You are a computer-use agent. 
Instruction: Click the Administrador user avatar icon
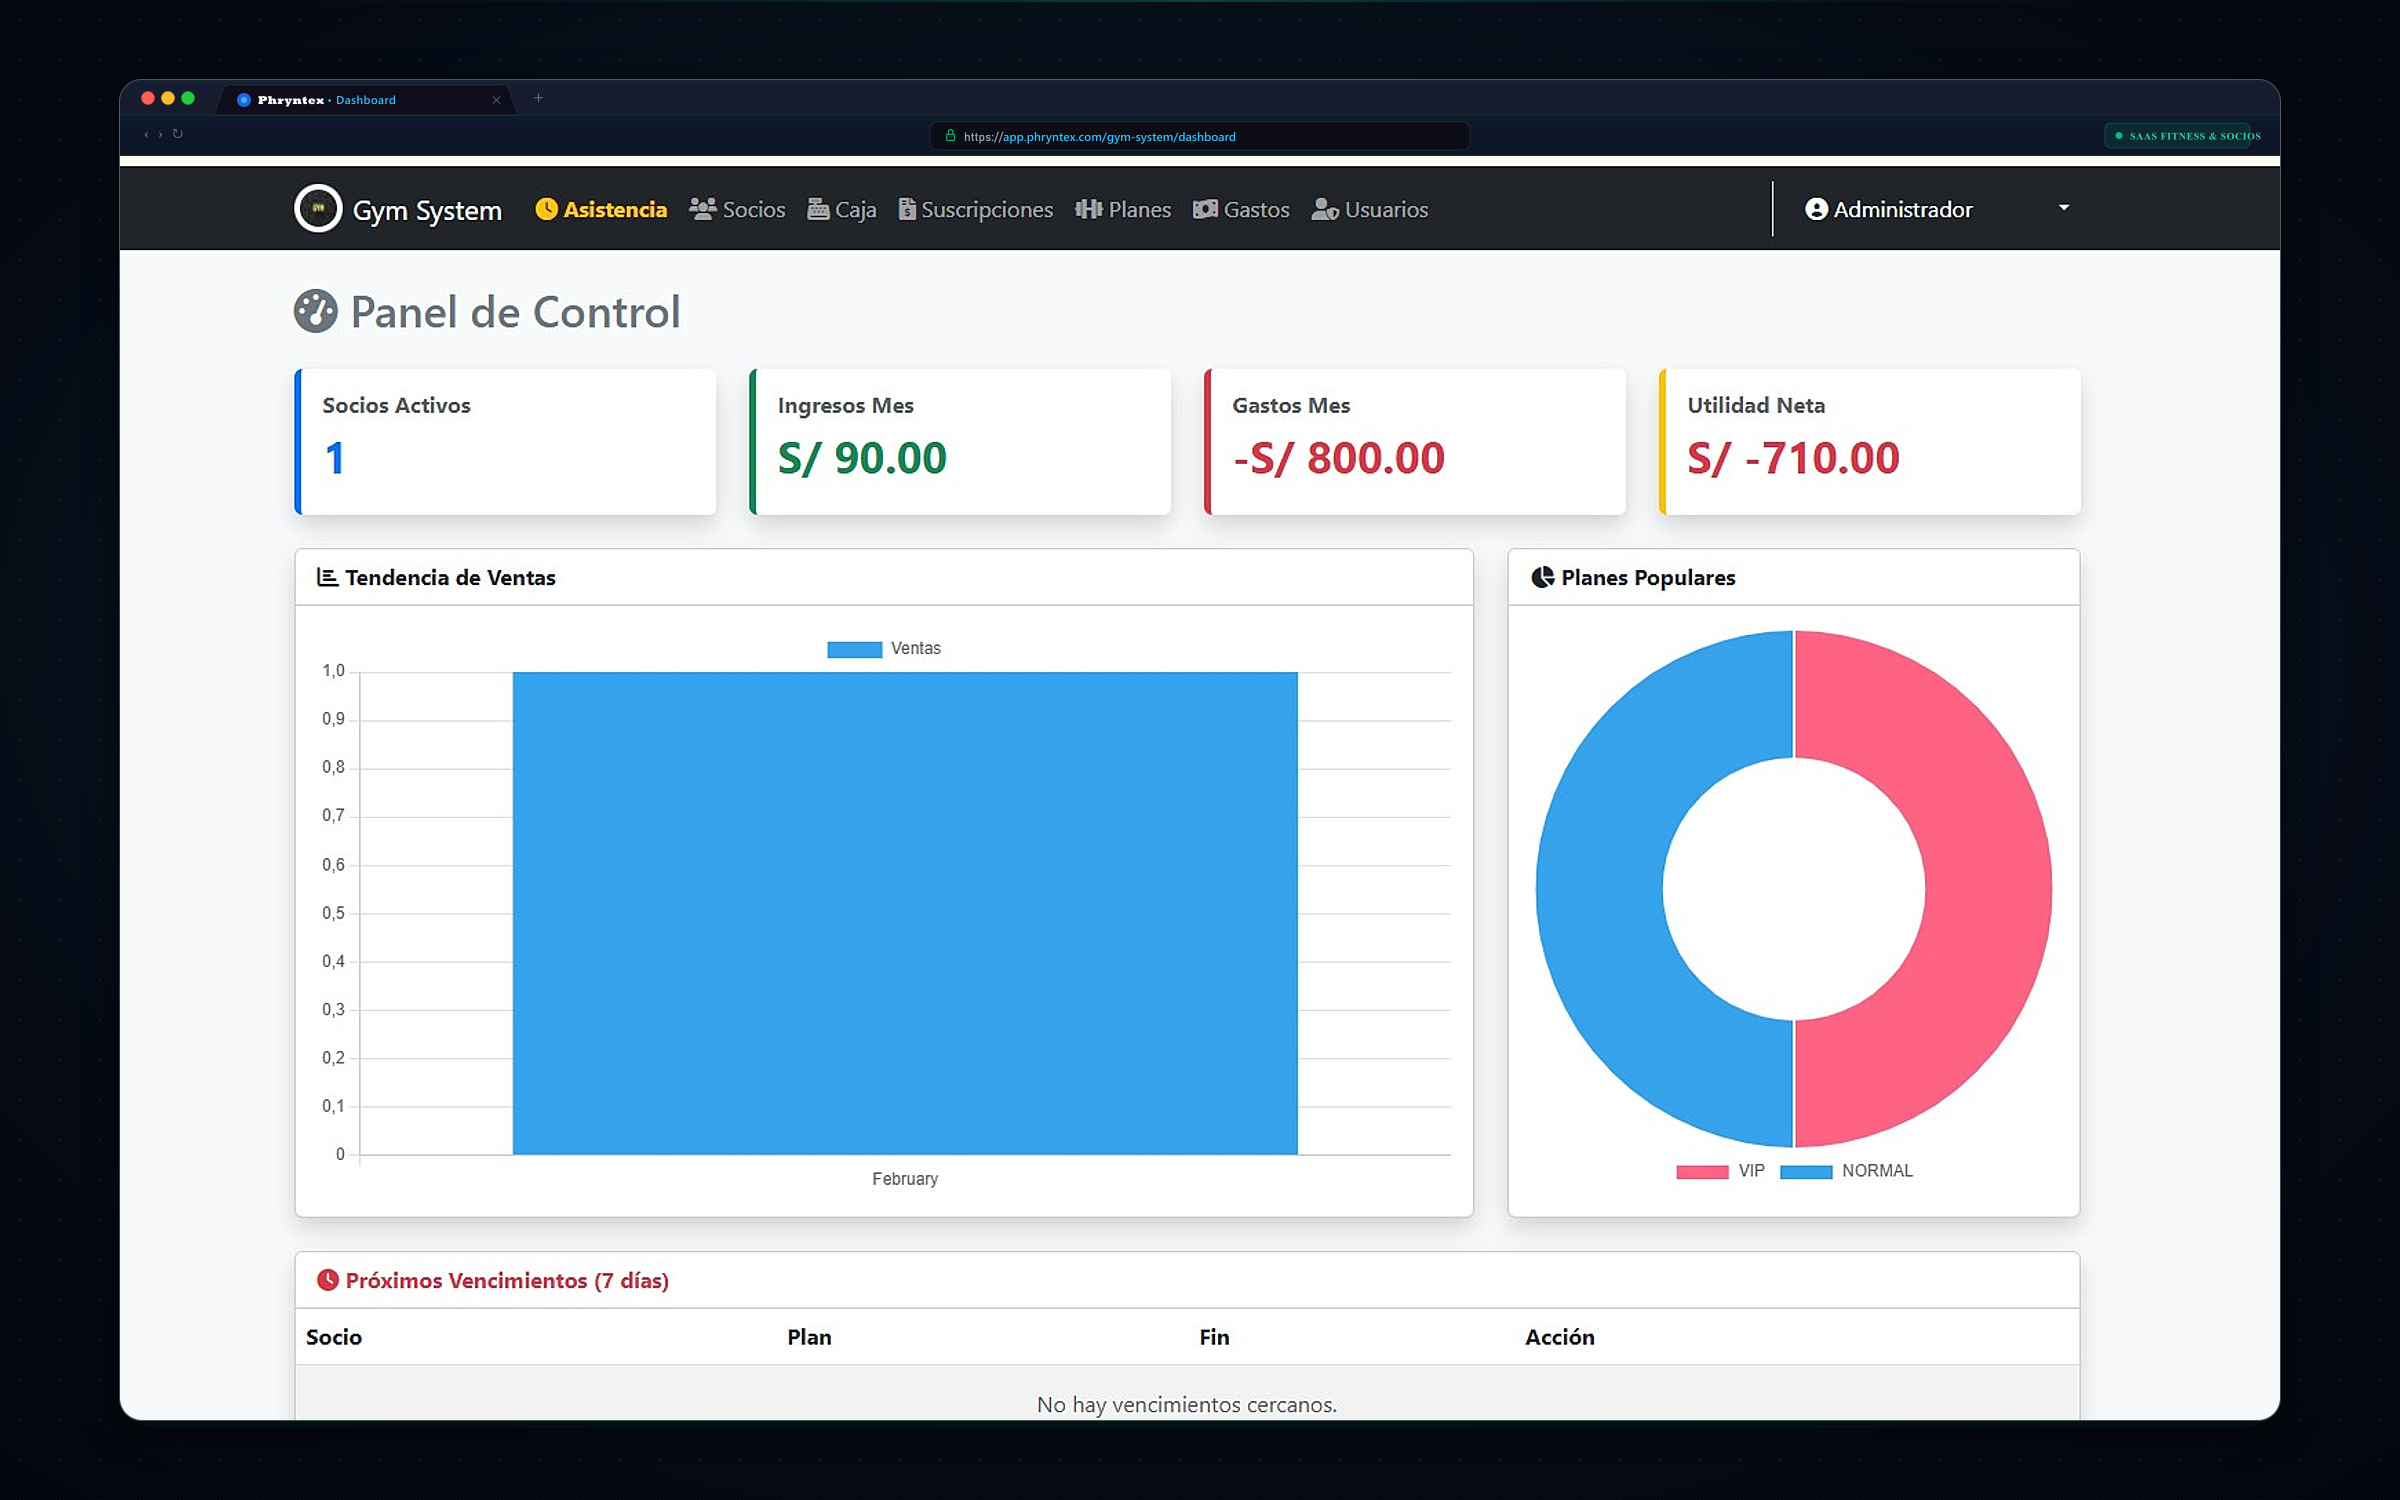click(x=1816, y=209)
